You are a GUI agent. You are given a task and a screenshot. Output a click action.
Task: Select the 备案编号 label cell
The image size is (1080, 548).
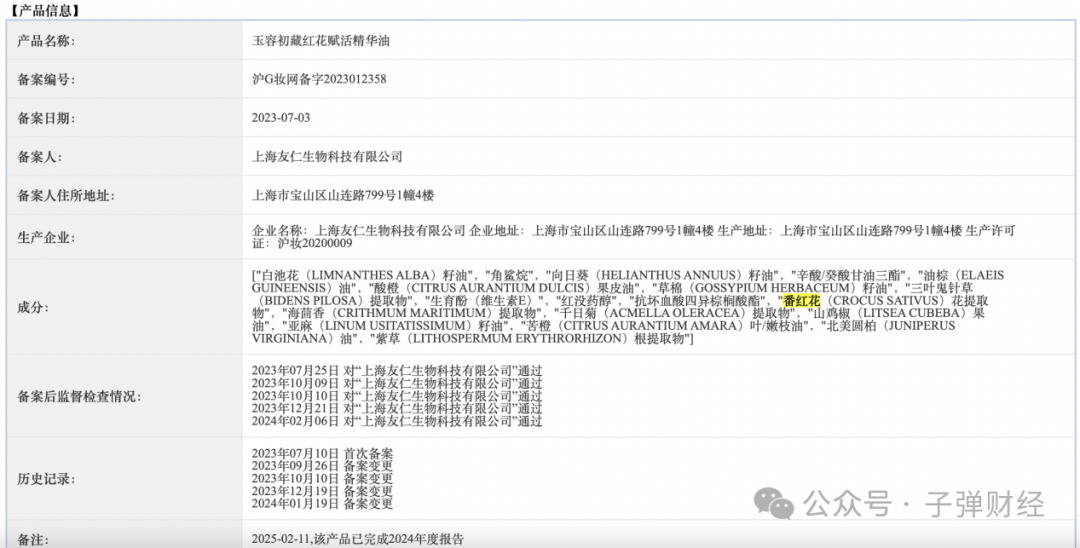coord(124,79)
